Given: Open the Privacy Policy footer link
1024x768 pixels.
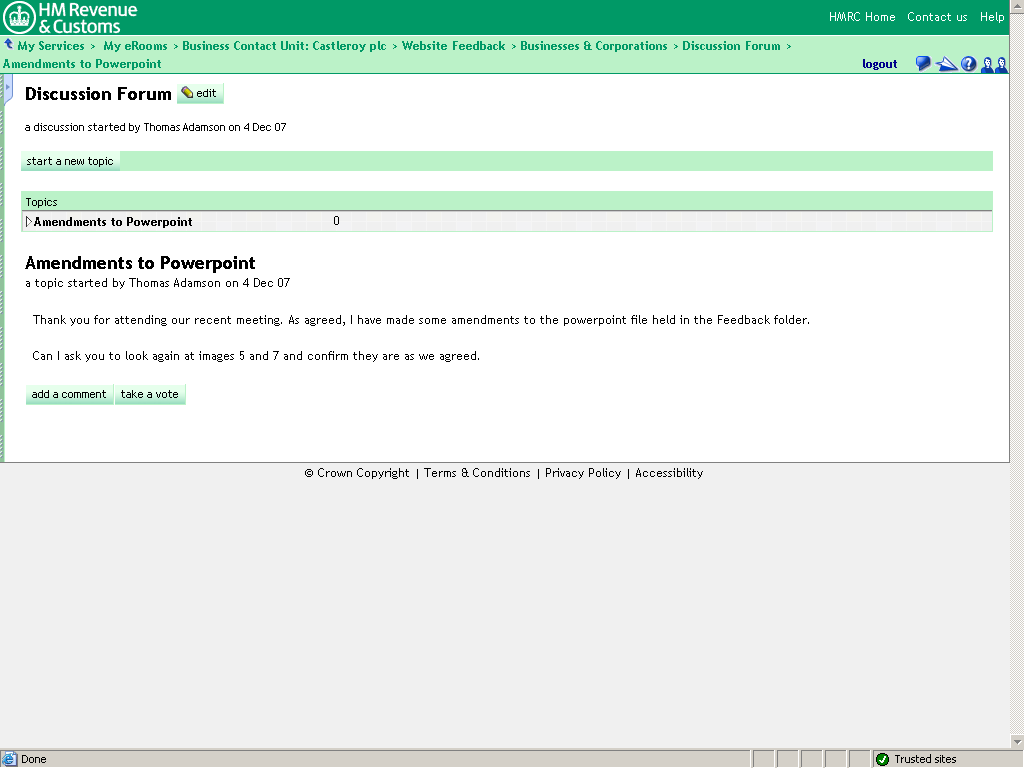Looking at the screenshot, I should click(x=582, y=473).
